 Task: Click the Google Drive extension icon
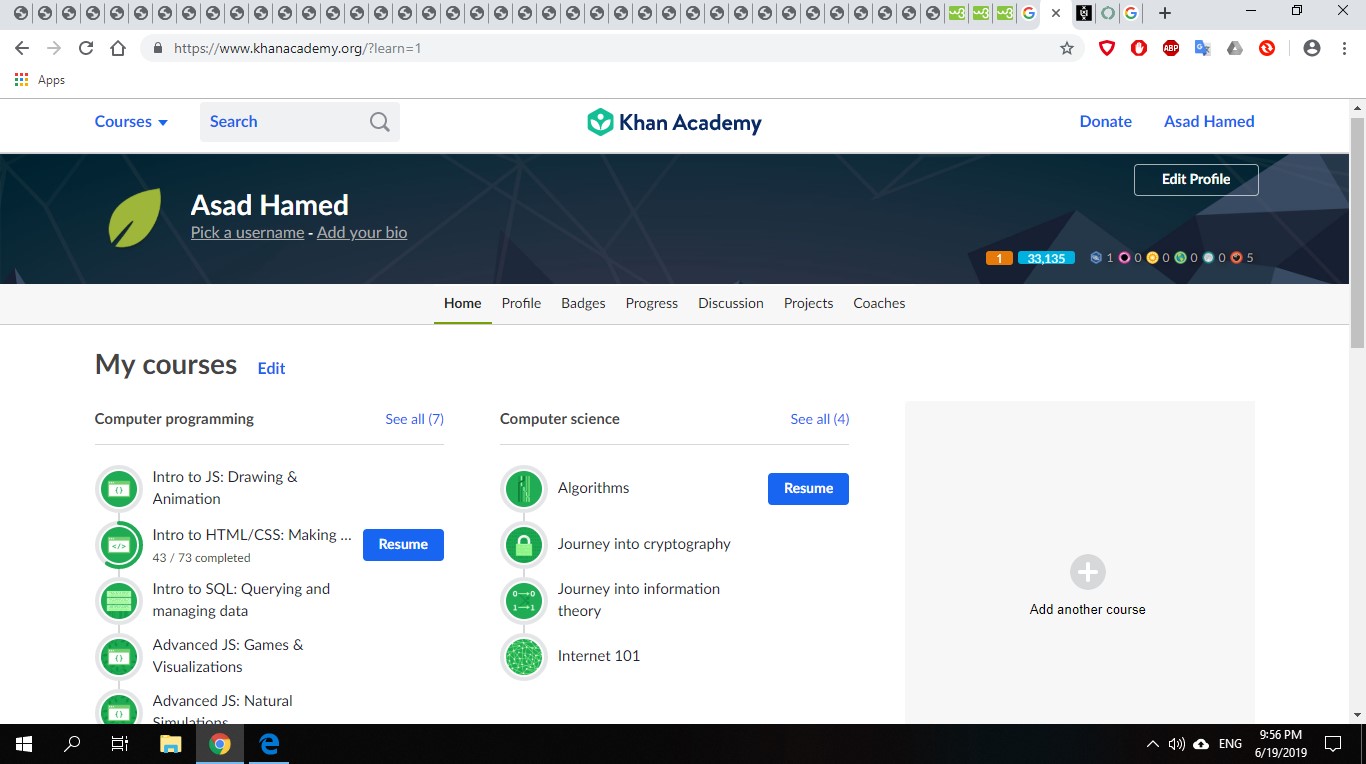[1235, 48]
